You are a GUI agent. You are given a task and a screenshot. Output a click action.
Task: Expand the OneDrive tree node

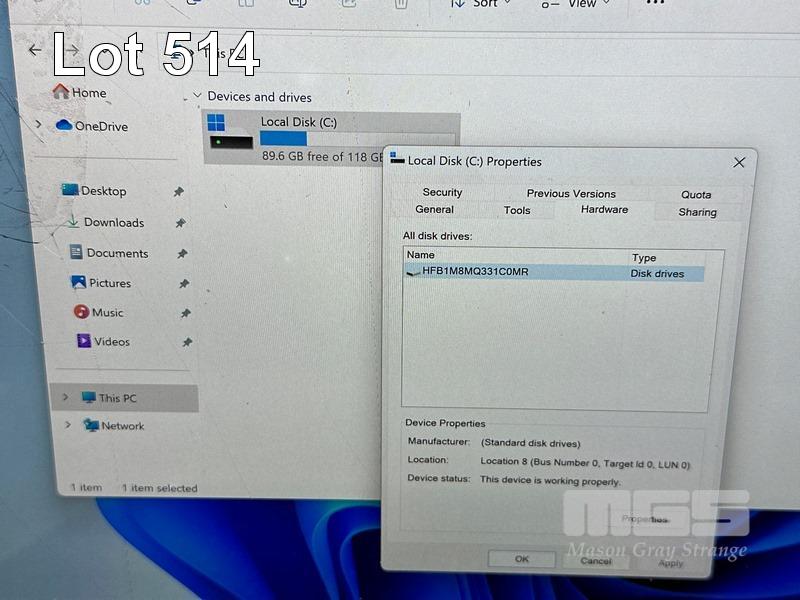point(39,125)
